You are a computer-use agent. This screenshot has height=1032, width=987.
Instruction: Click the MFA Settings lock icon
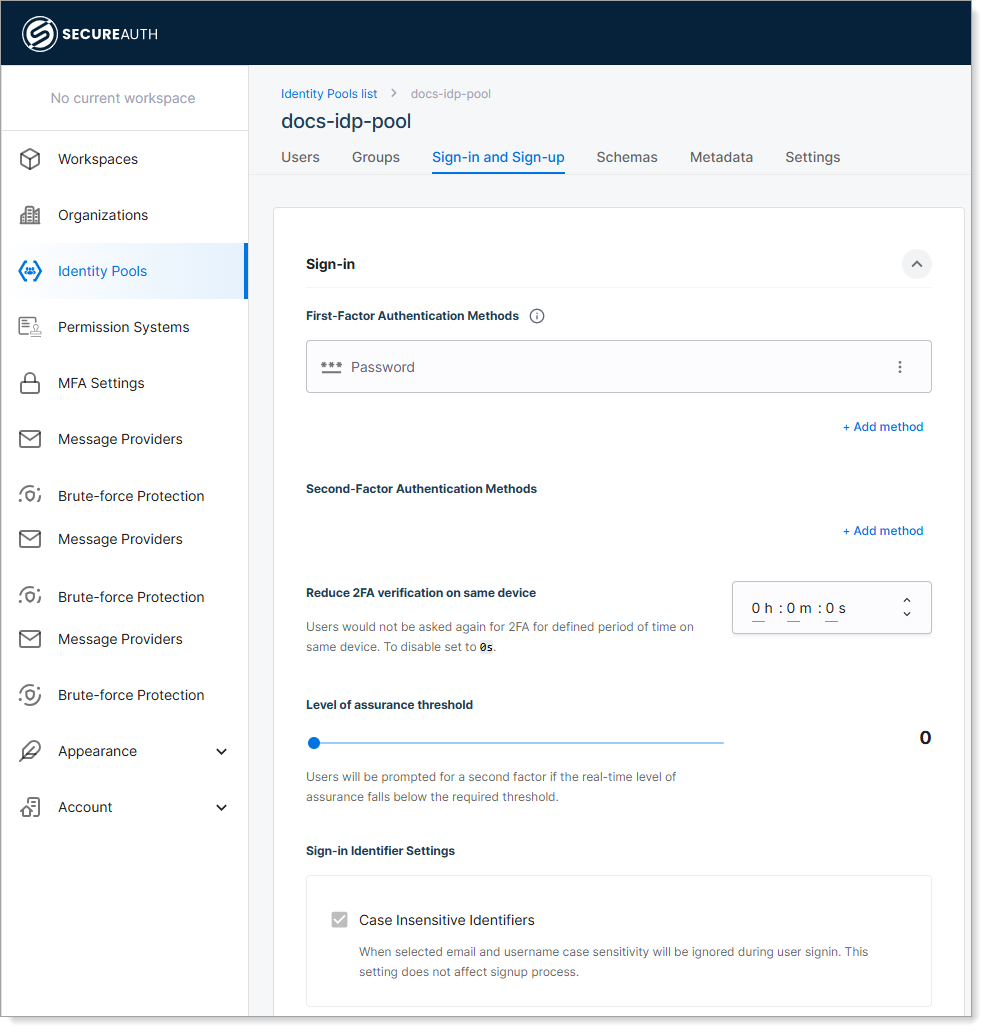point(30,383)
